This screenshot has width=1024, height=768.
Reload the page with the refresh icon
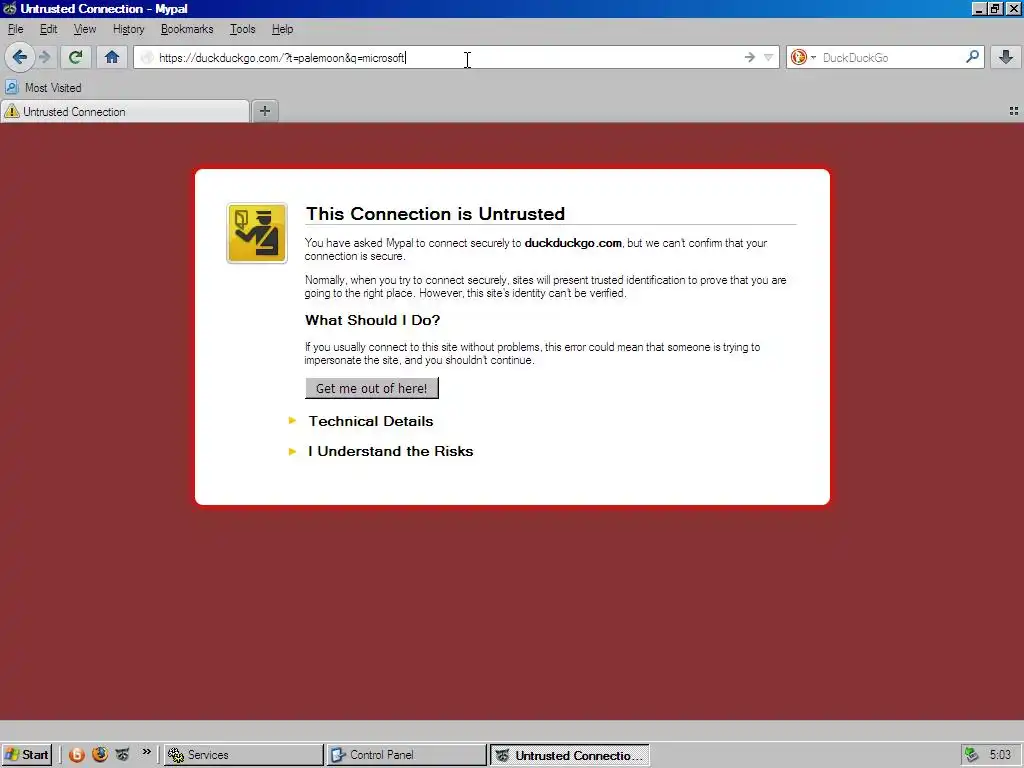click(x=76, y=57)
